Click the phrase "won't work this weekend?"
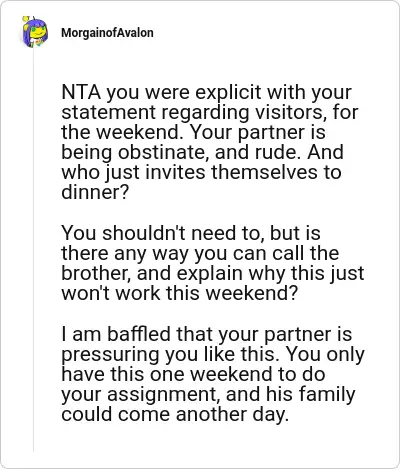 (x=179, y=293)
